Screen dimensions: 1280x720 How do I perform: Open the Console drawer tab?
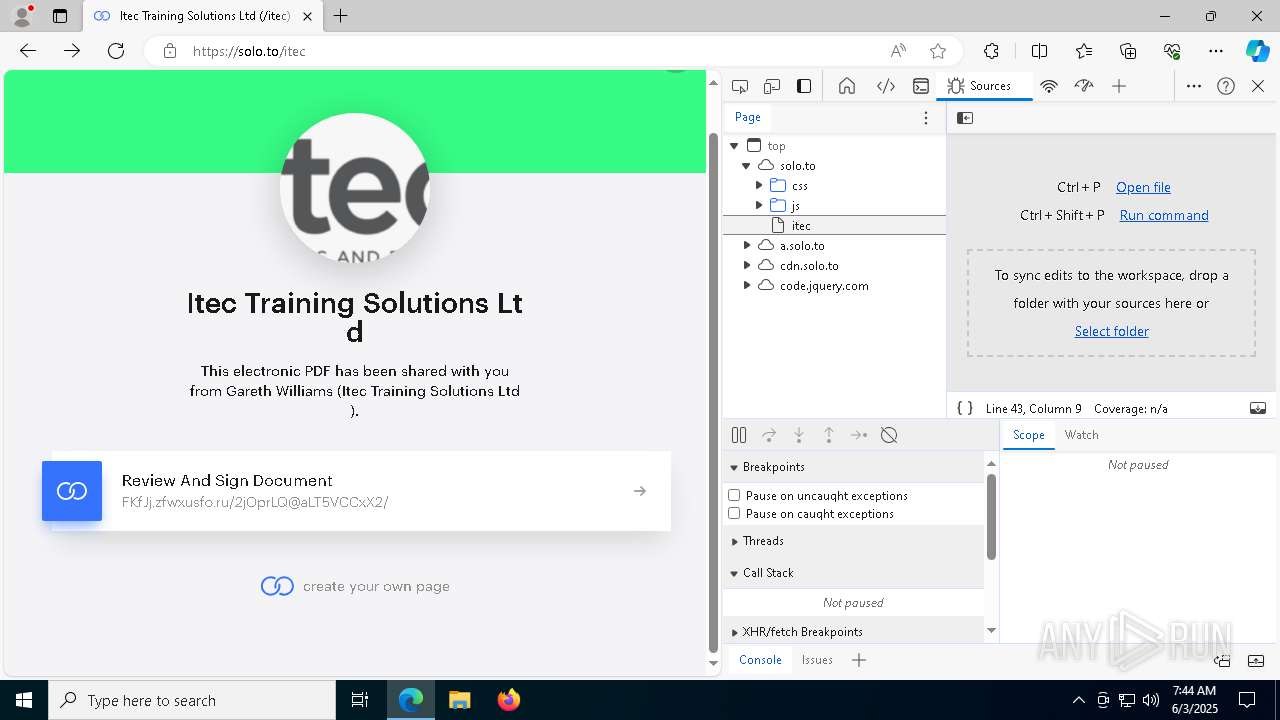(x=760, y=660)
